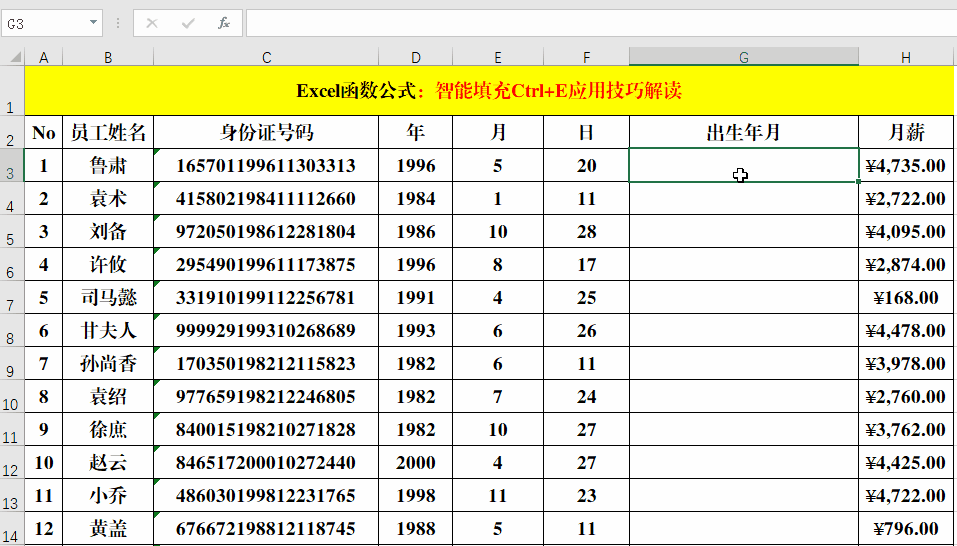Select row 1 header
Image resolution: width=957 pixels, height=546 pixels.
tap(12, 91)
